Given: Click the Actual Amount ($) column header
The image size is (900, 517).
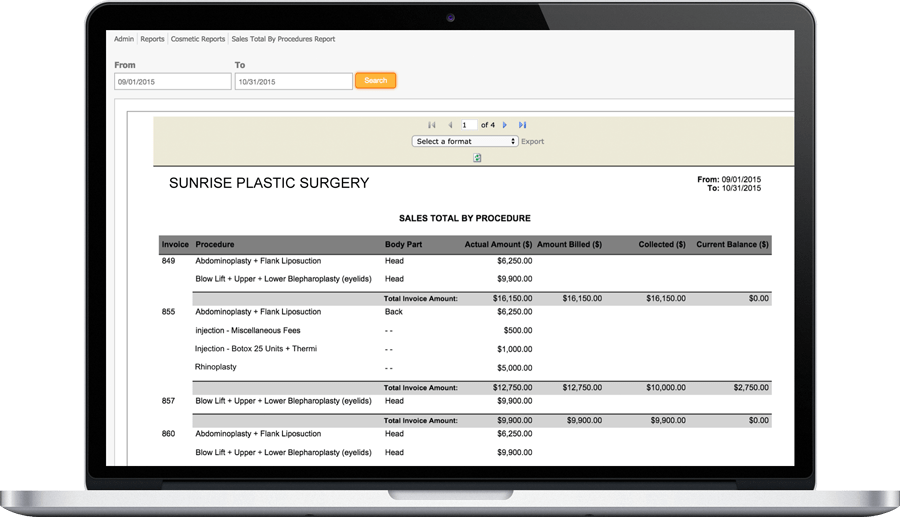Looking at the screenshot, I should coord(498,244).
